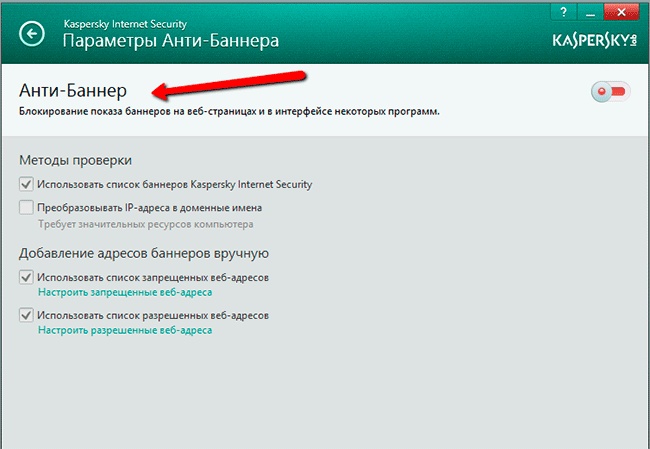The width and height of the screenshot is (650, 449).
Task: Click the 'Kaspersky Internet Security' header text
Action: click(x=125, y=24)
